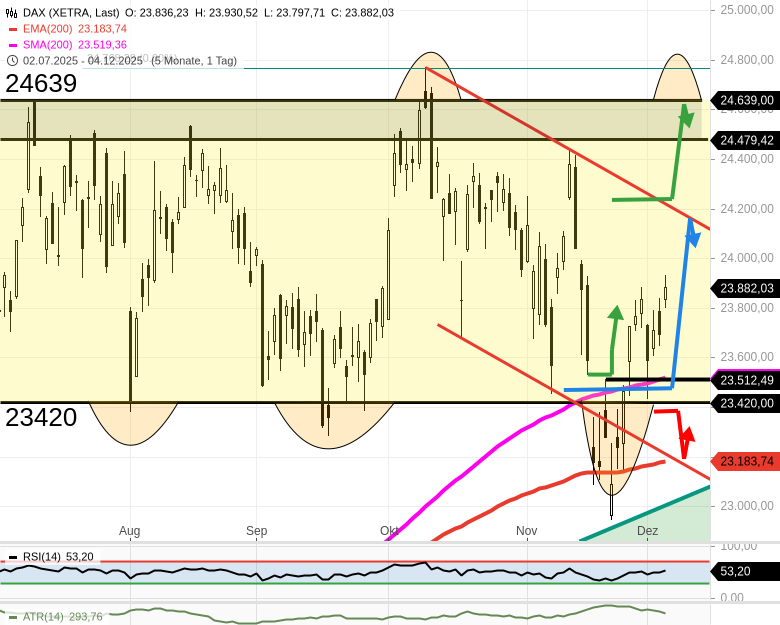The height and width of the screenshot is (625, 780).
Task: Click the clock icon next to date range
Action: pyautogui.click(x=12, y=60)
